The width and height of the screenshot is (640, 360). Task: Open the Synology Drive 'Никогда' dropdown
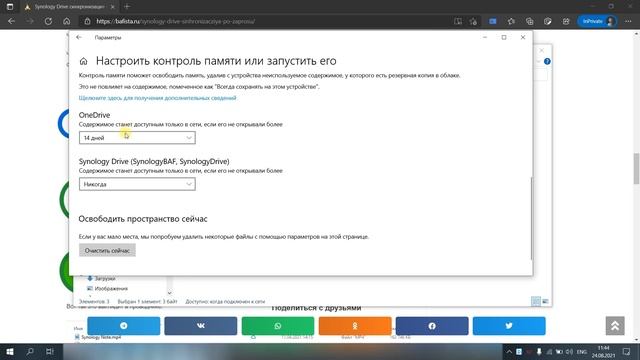(137, 184)
